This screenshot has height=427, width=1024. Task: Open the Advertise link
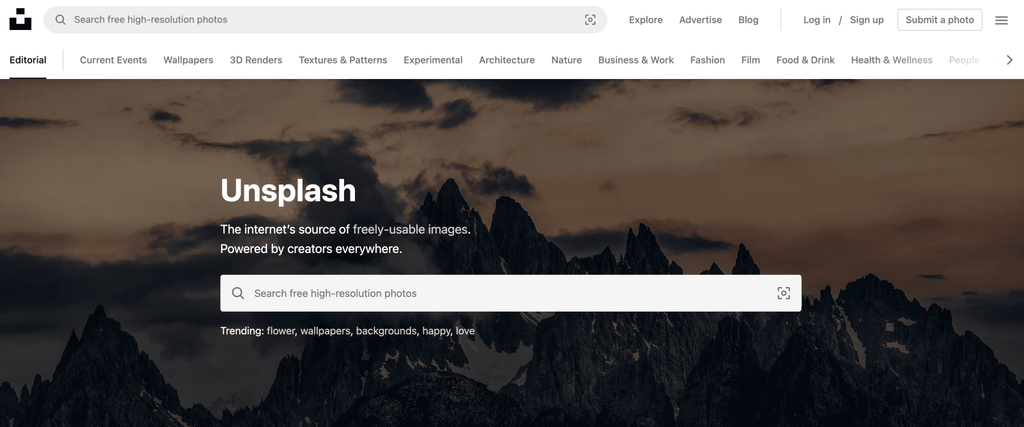(700, 20)
